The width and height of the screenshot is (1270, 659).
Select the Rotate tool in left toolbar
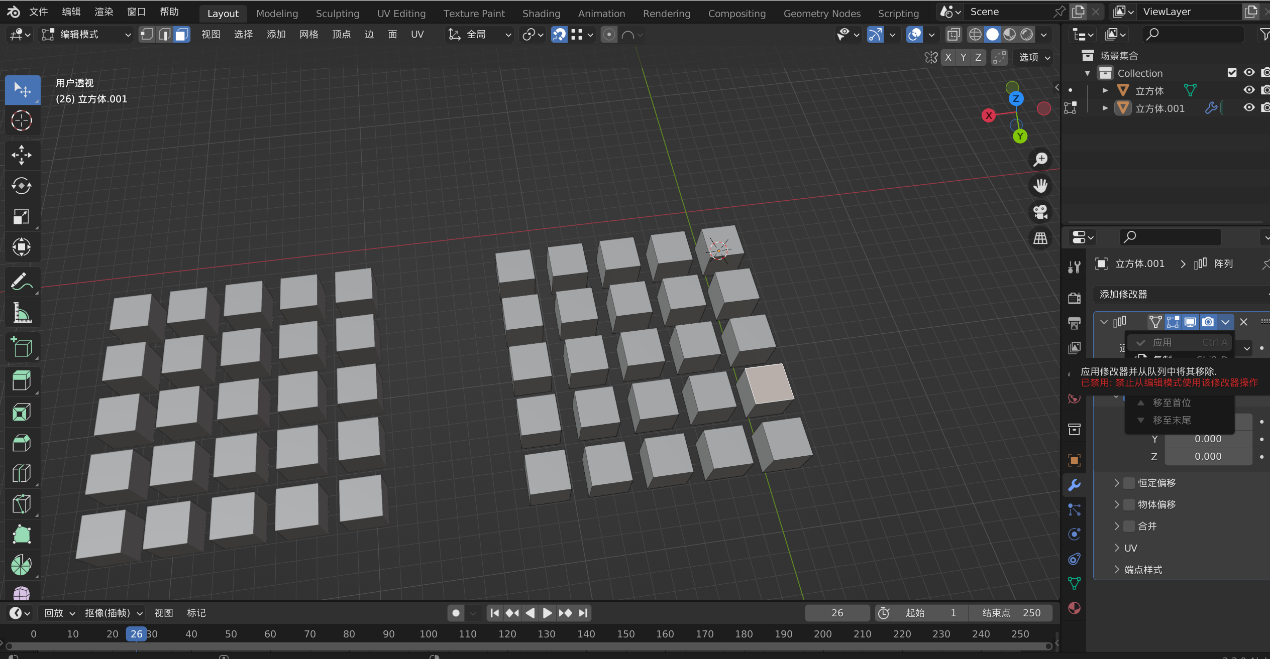pos(21,185)
